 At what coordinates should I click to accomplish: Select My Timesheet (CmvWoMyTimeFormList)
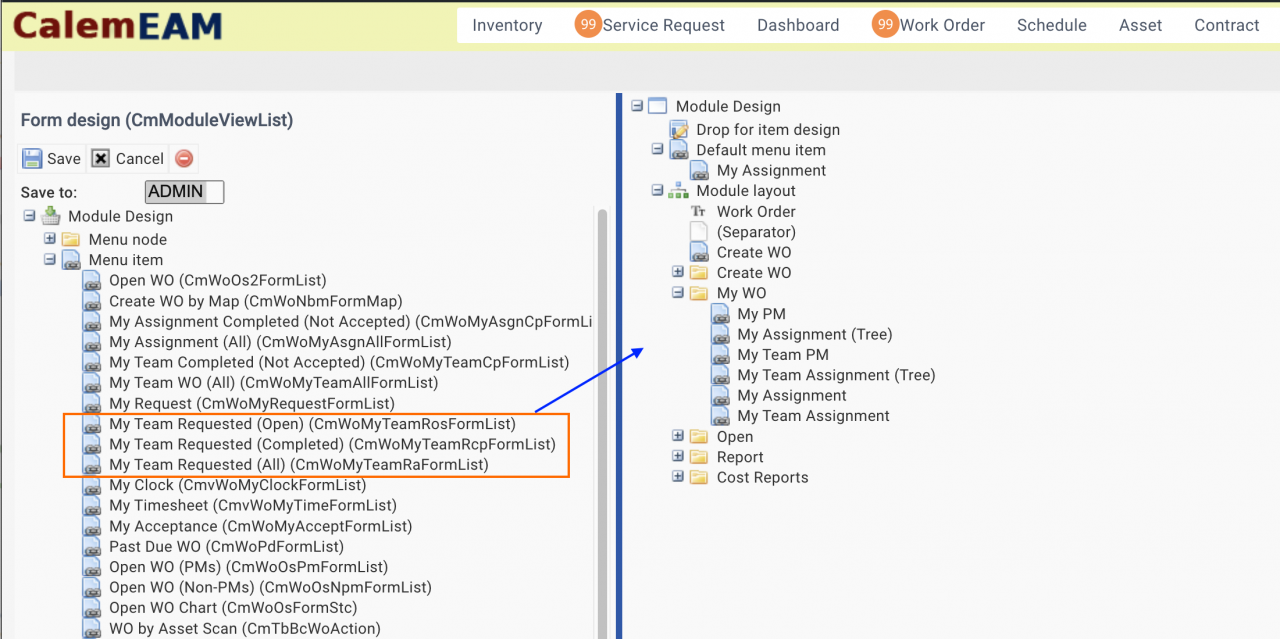click(x=253, y=506)
